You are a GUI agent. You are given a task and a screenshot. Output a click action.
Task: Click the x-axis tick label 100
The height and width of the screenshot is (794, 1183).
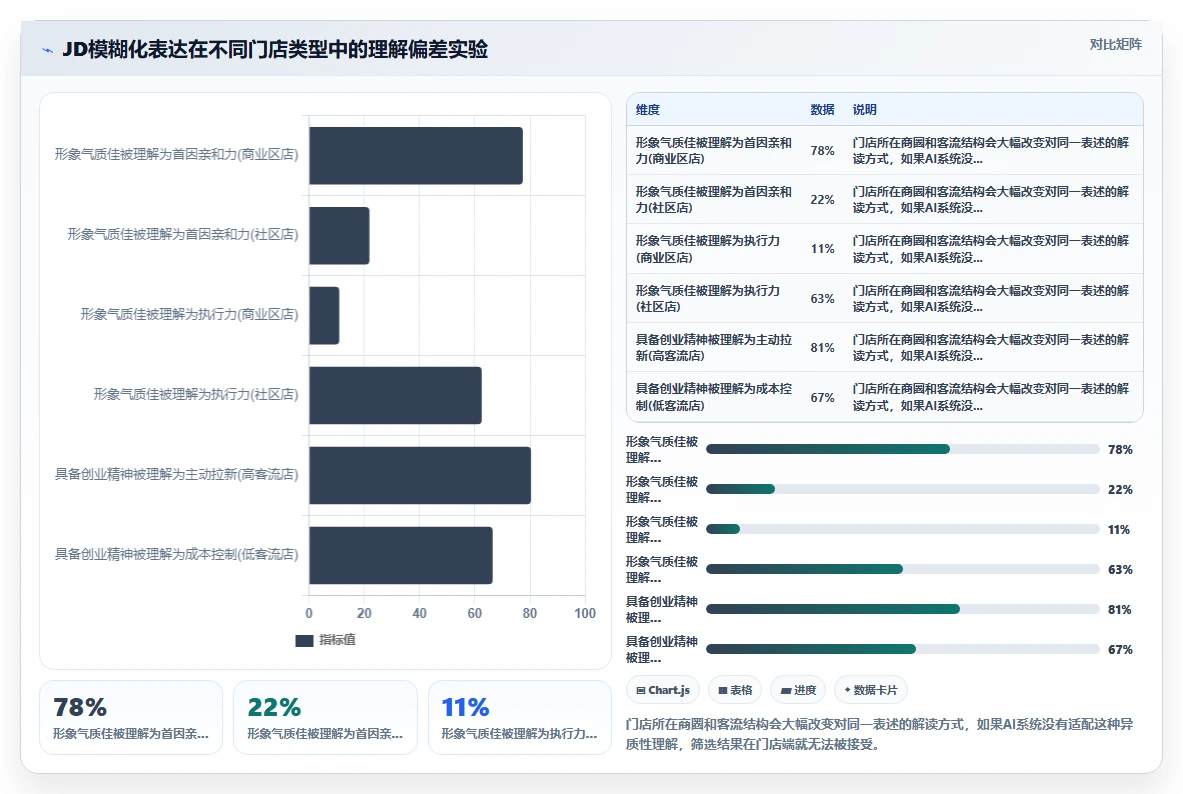585,614
